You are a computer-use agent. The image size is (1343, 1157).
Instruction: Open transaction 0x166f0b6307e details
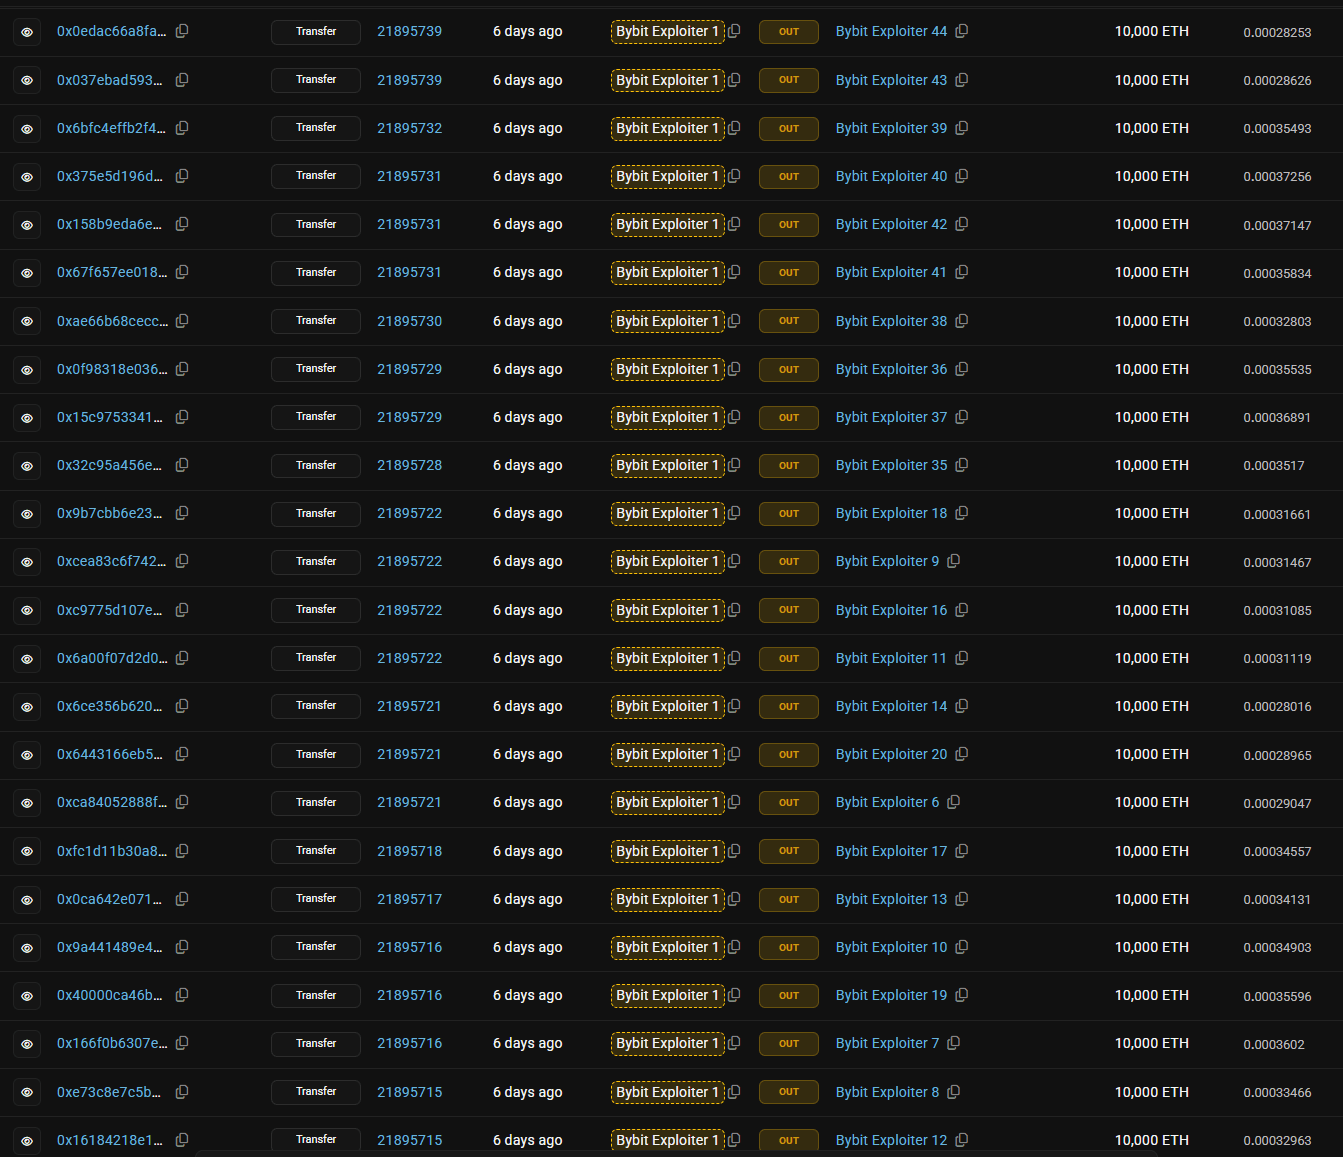(112, 1043)
